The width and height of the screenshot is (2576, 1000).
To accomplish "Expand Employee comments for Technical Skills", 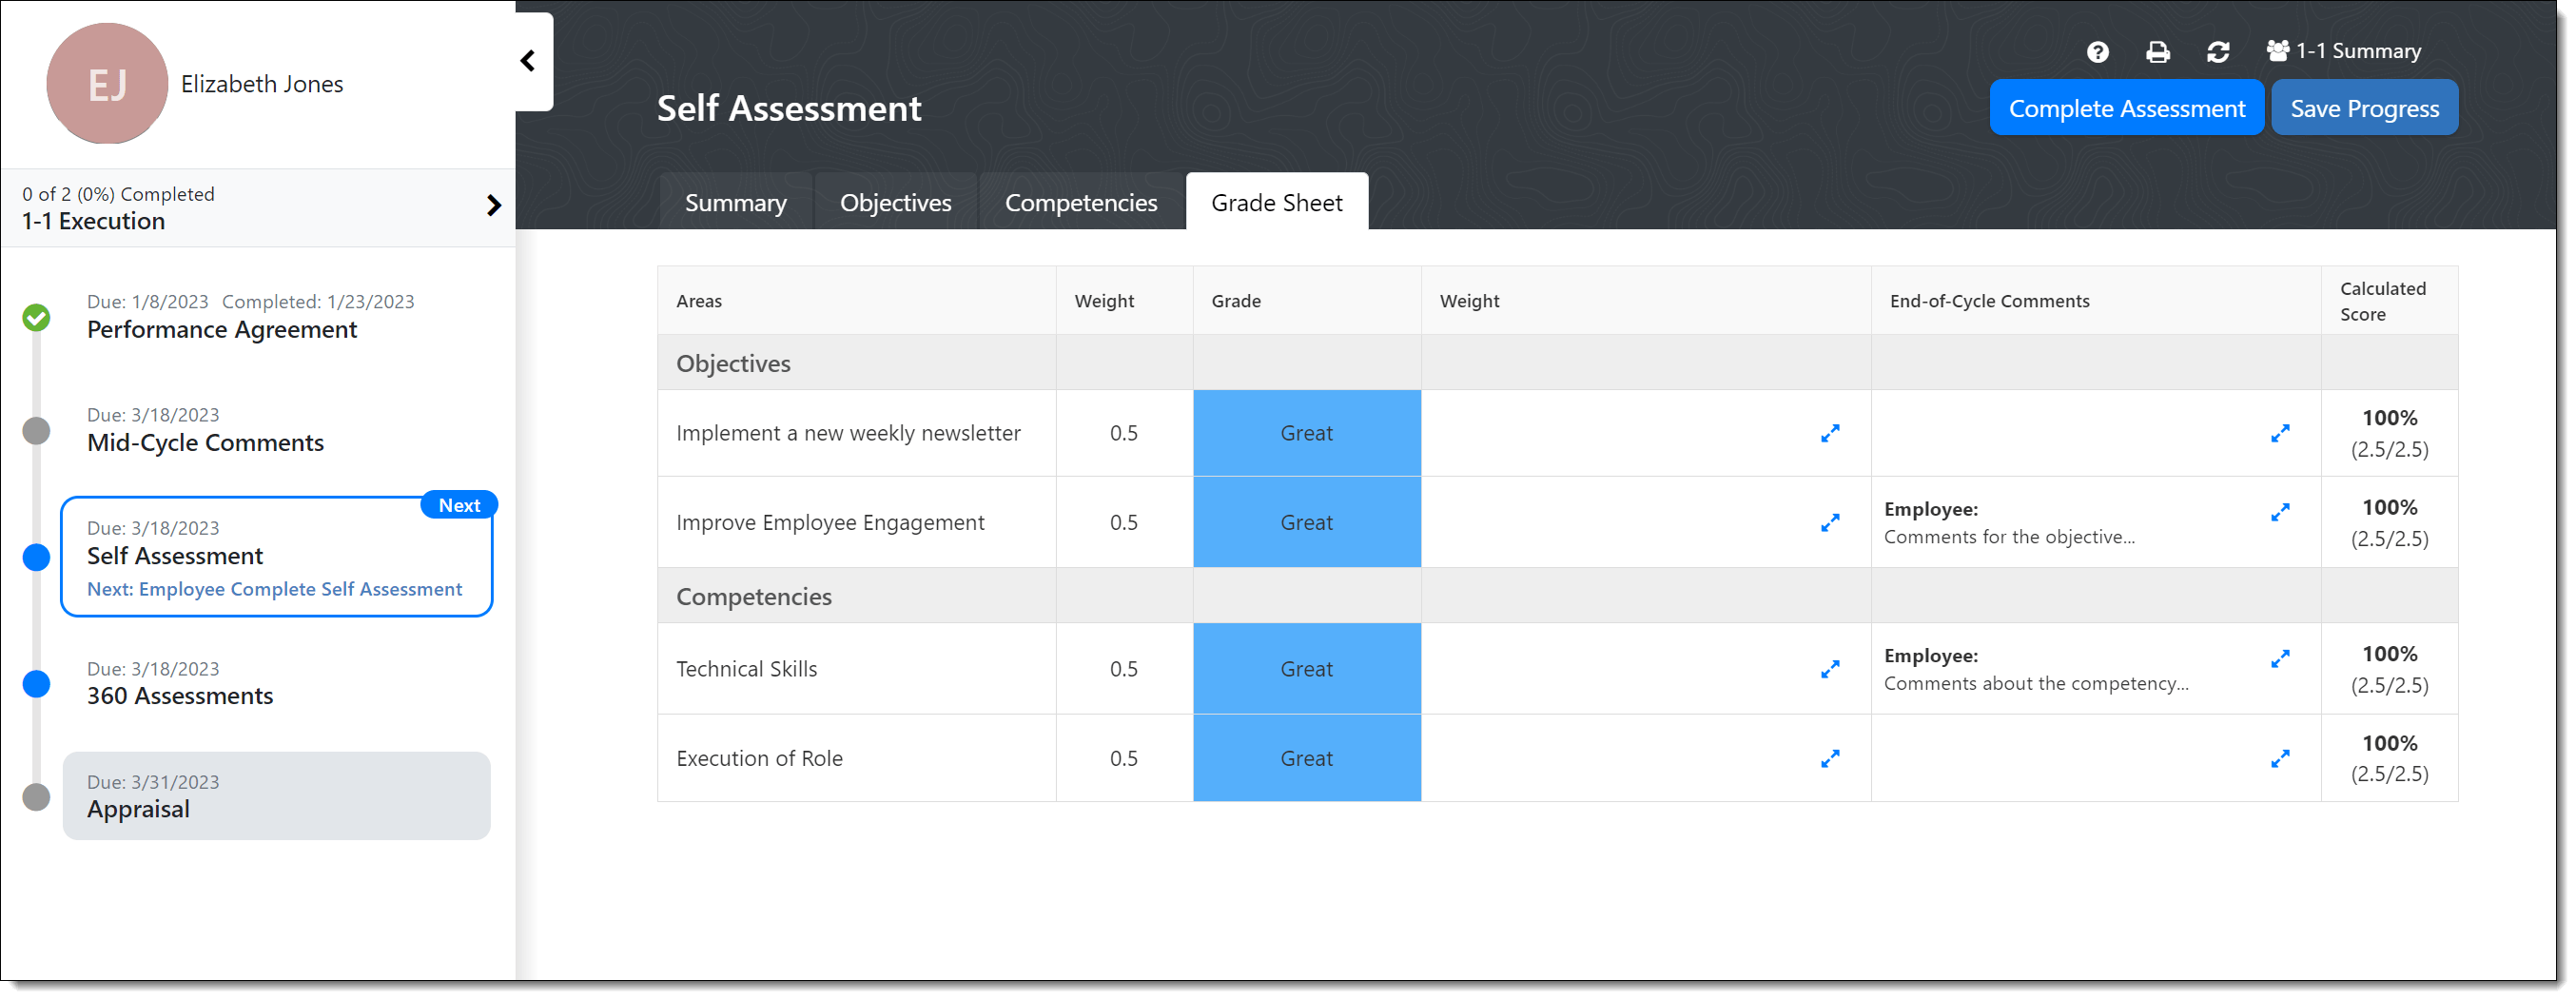I will pyautogui.click(x=2281, y=658).
